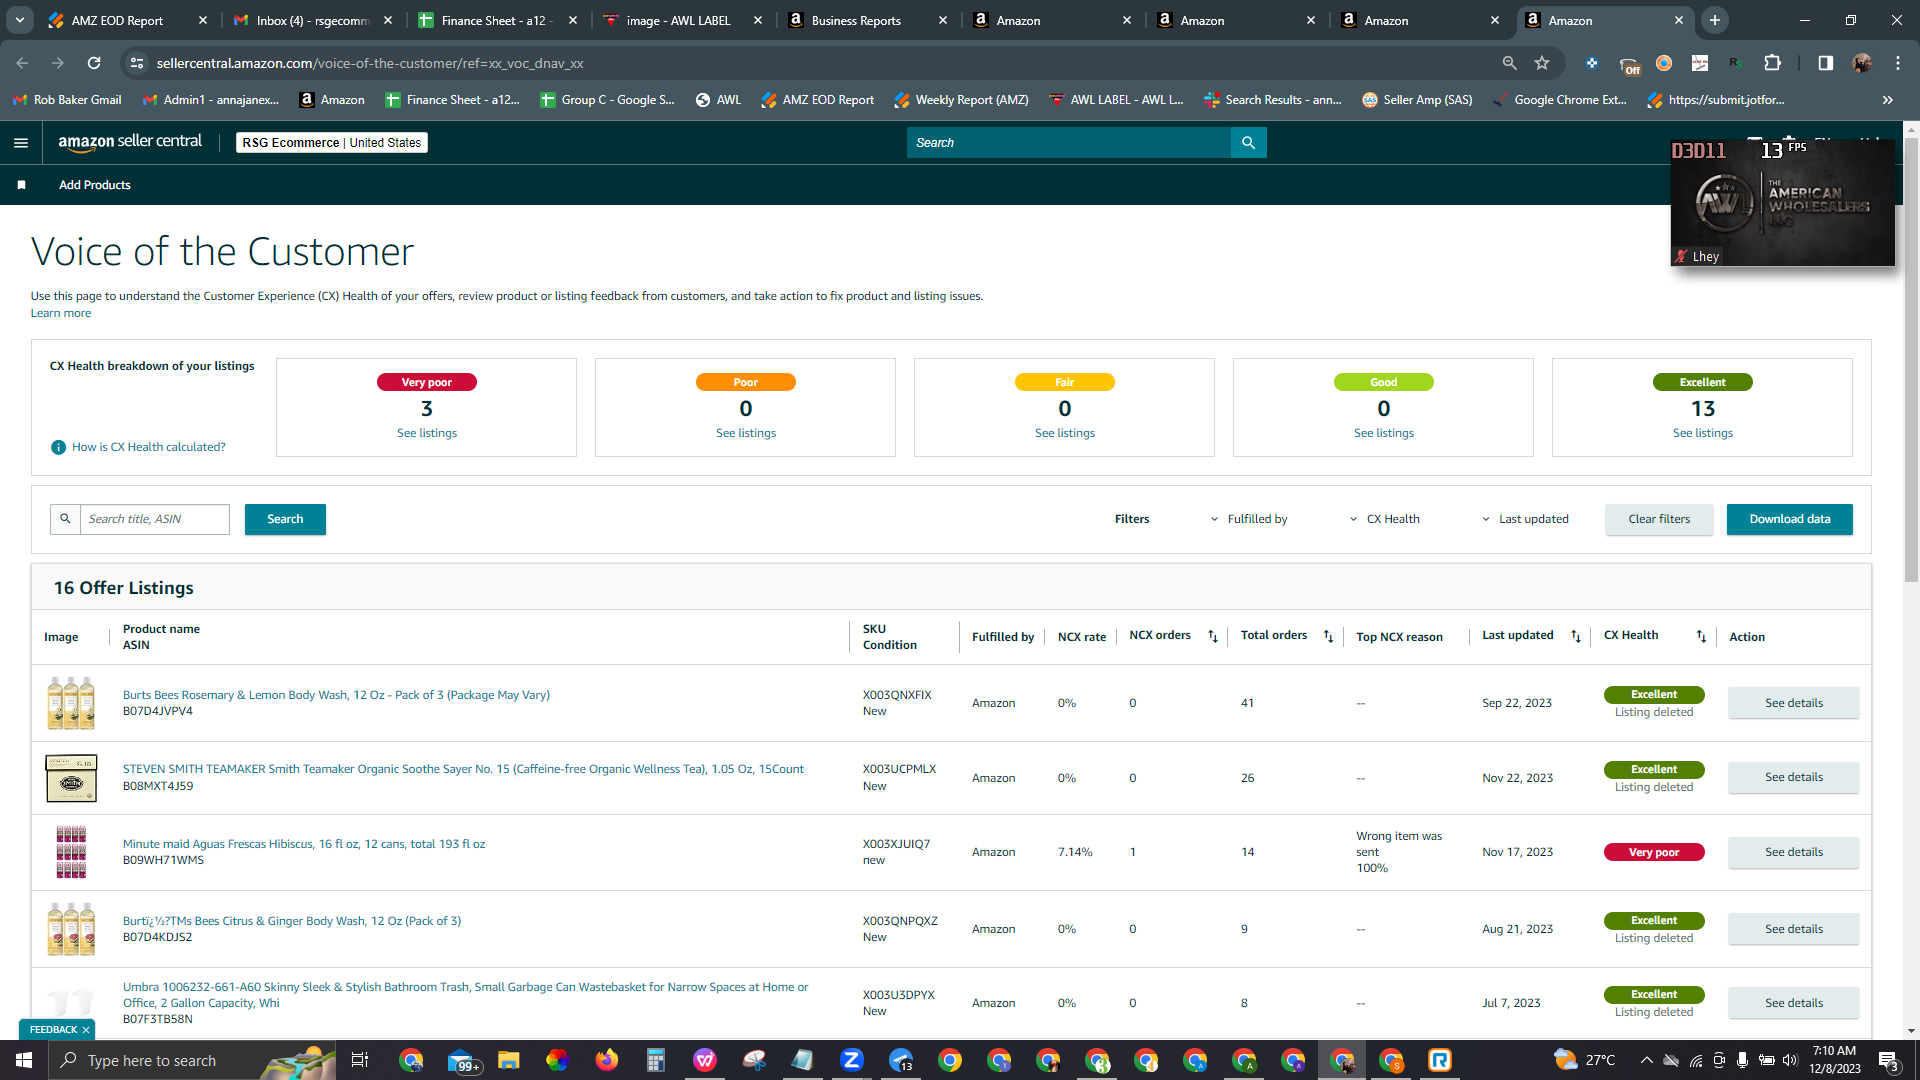The height and width of the screenshot is (1080, 1920).
Task: Click the Search title, ASIN input field
Action: click(155, 519)
